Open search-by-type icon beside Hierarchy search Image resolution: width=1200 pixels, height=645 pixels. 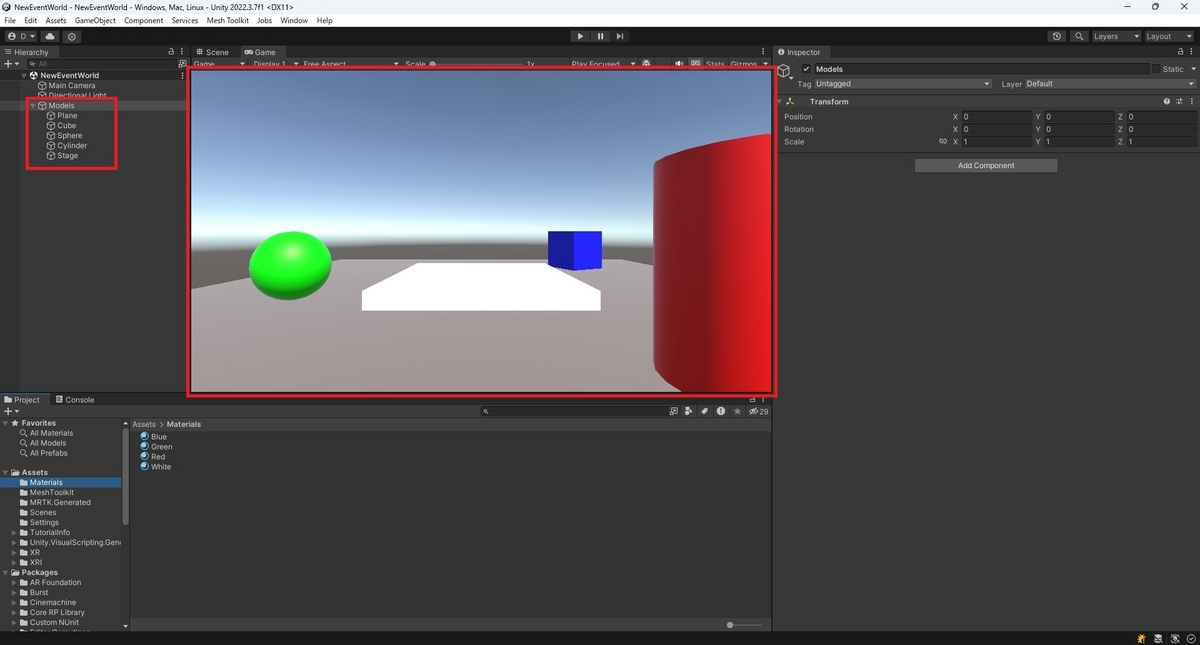click(x=182, y=63)
